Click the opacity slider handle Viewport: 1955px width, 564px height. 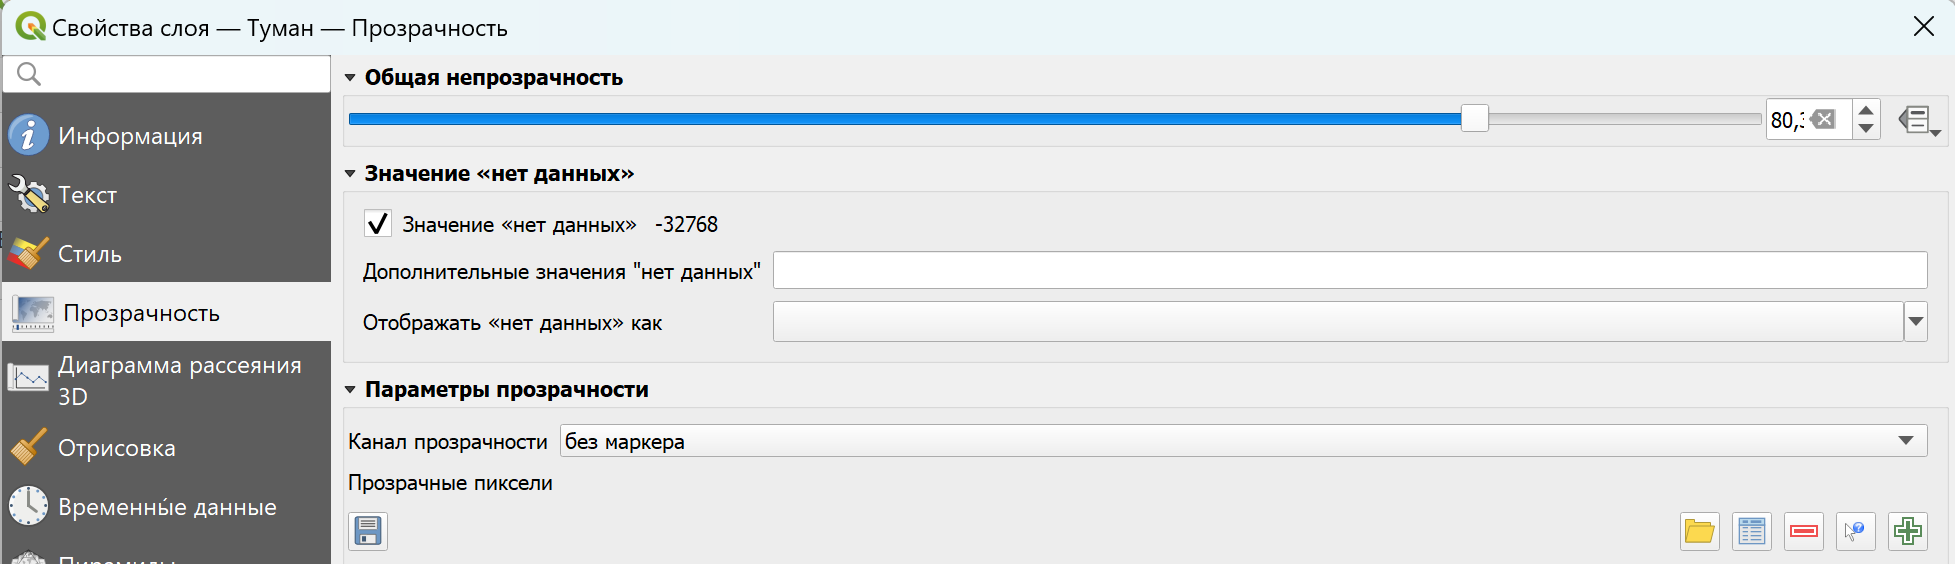point(1474,119)
